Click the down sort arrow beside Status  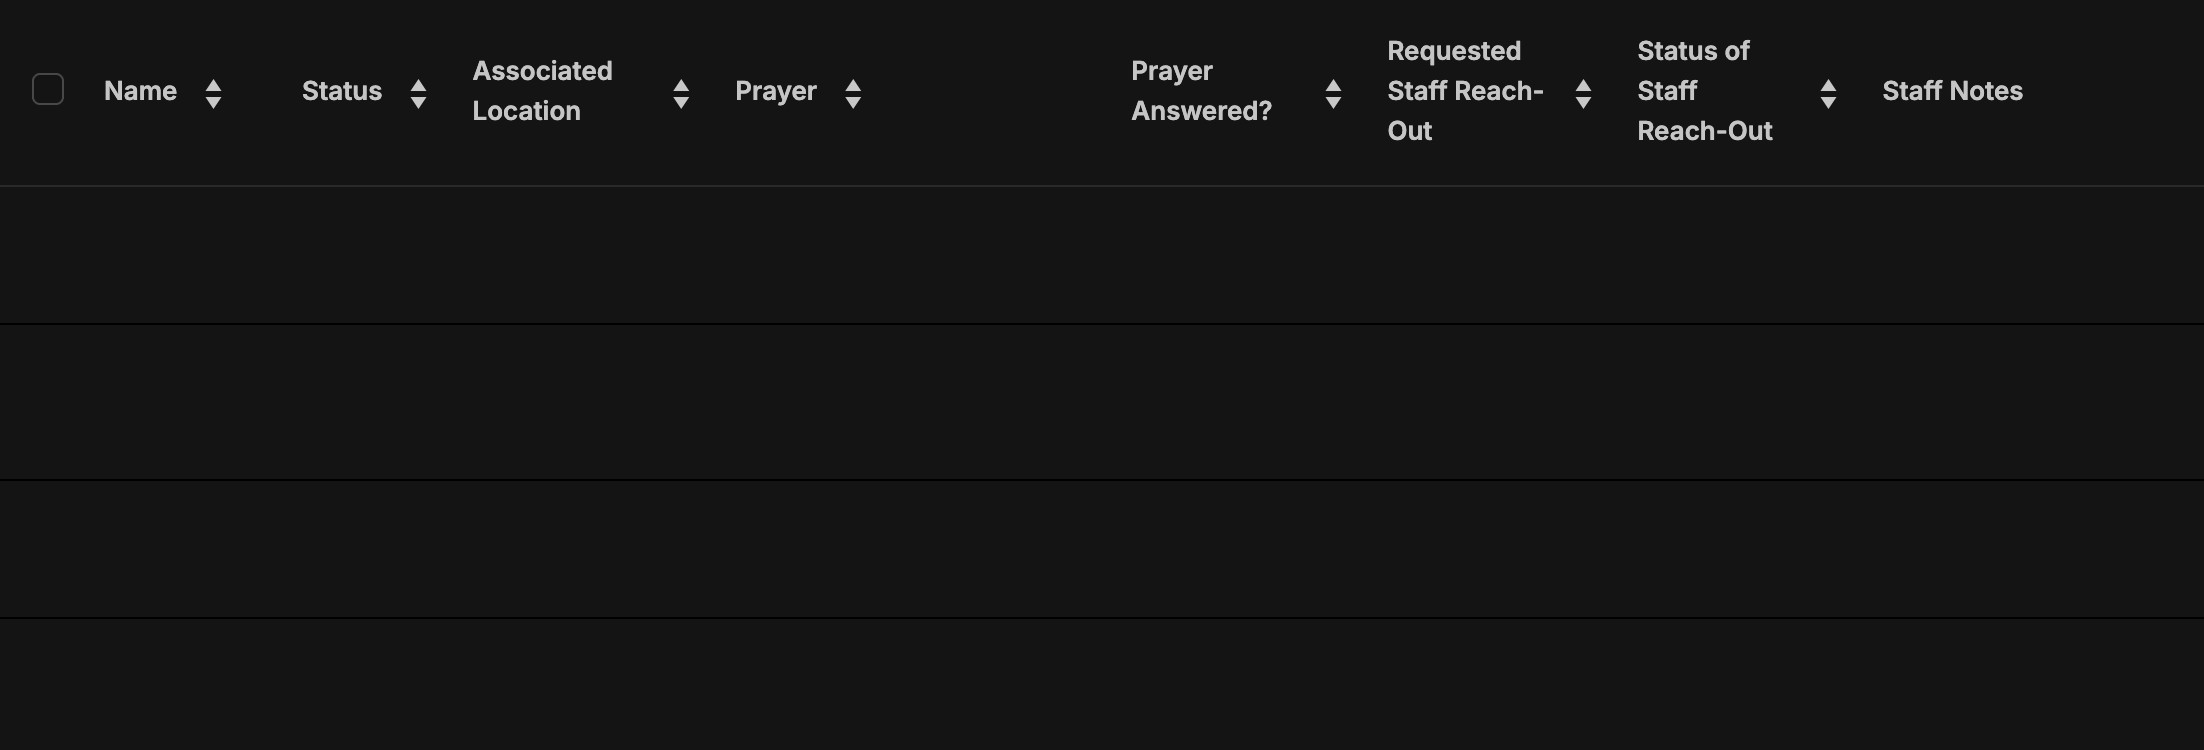tap(419, 102)
